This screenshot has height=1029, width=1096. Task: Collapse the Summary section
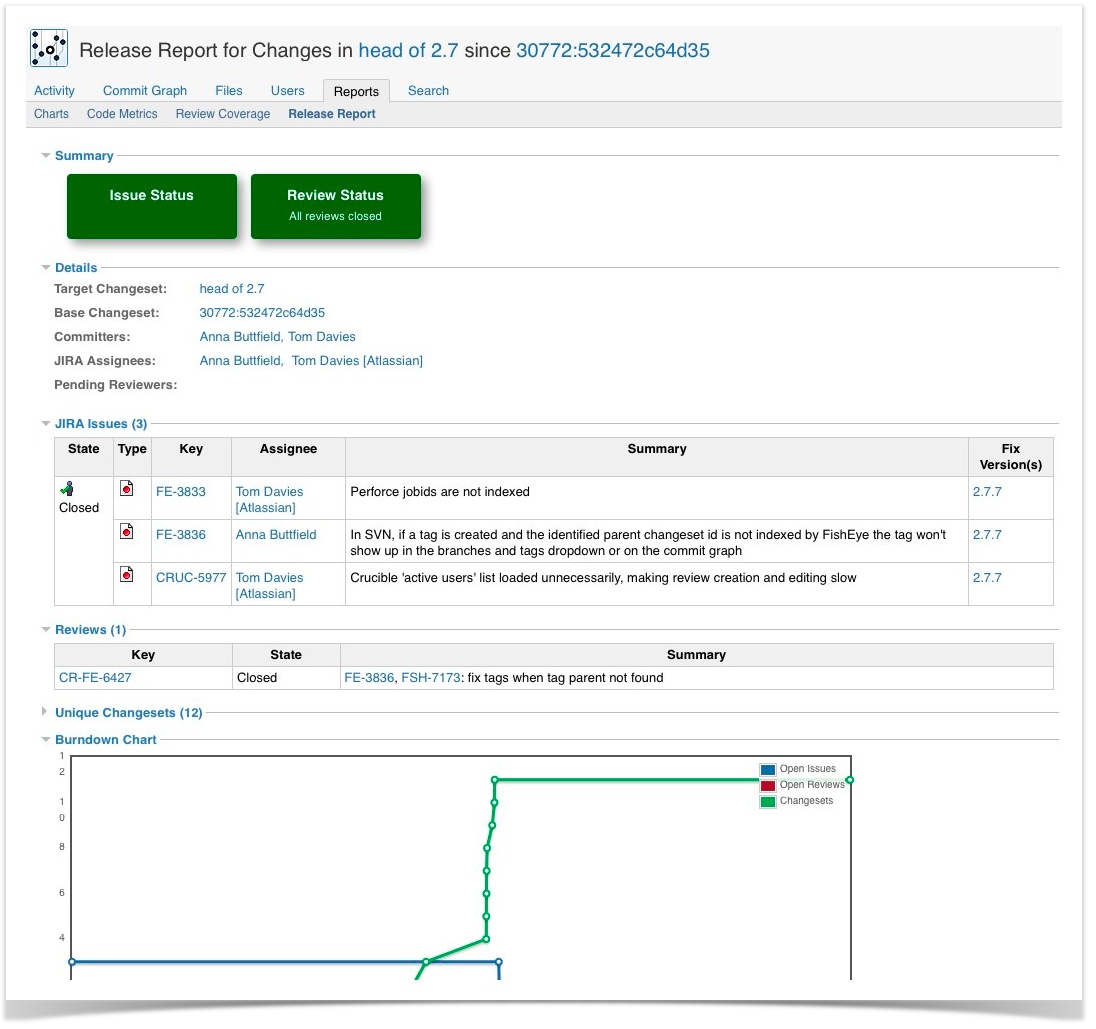coord(46,155)
